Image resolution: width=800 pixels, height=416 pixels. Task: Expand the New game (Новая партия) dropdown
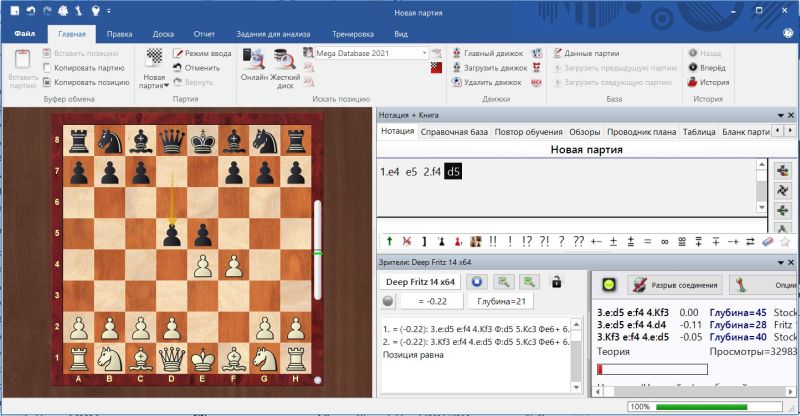(154, 86)
